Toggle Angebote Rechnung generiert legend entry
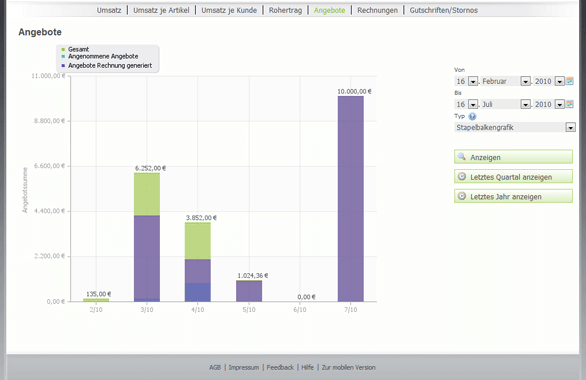This screenshot has width=586, height=380. pos(107,66)
